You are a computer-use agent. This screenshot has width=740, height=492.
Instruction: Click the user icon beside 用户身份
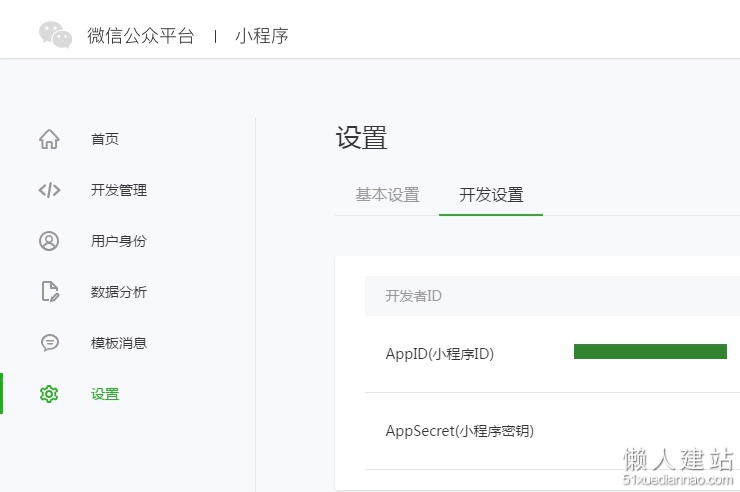pyautogui.click(x=49, y=241)
